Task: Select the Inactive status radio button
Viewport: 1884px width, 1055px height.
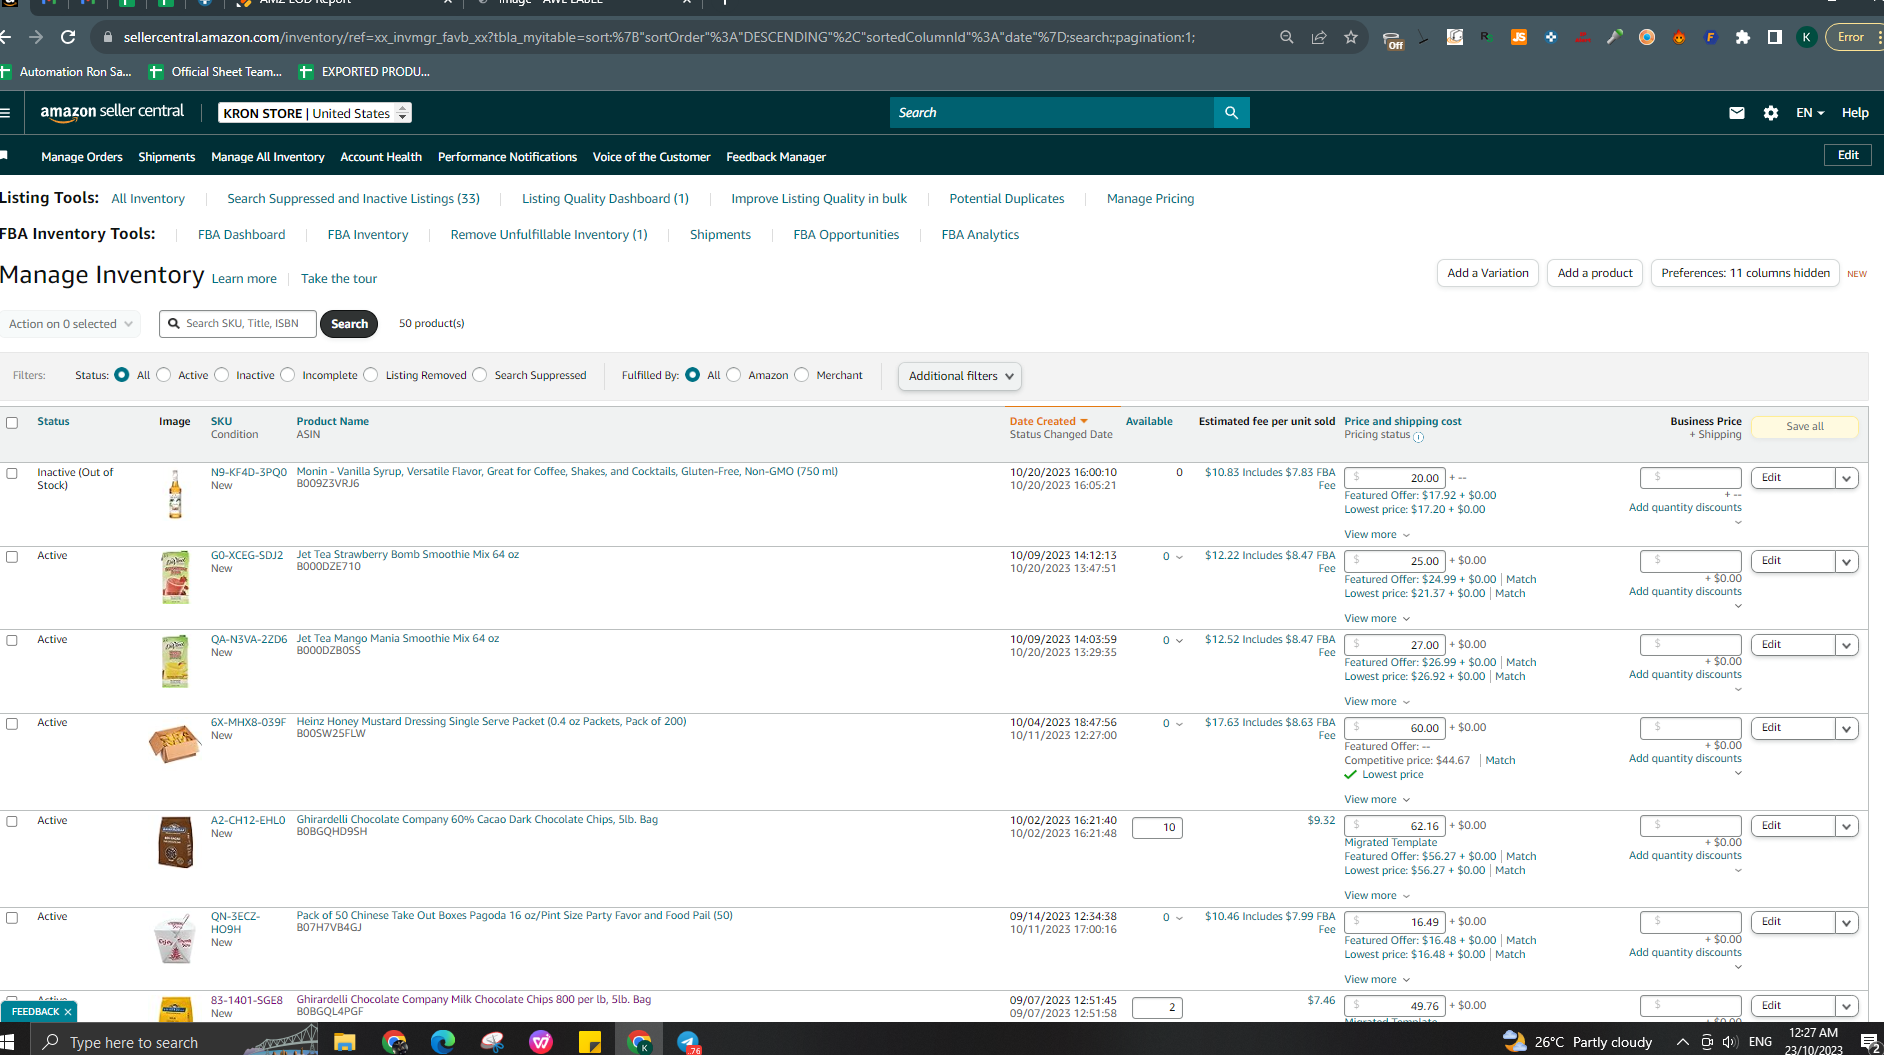Action: tap(222, 375)
